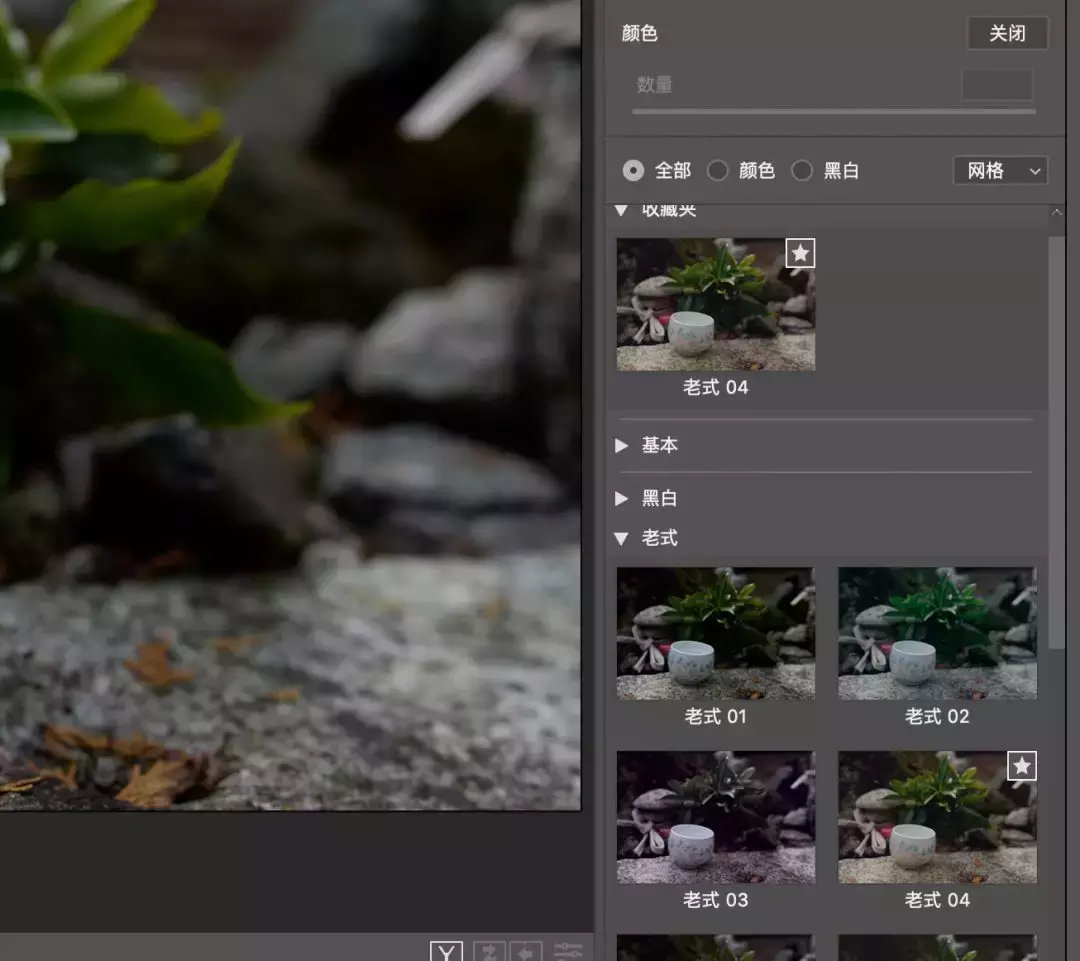Unfavorite 老式 04 star in favorites group

pos(800,254)
